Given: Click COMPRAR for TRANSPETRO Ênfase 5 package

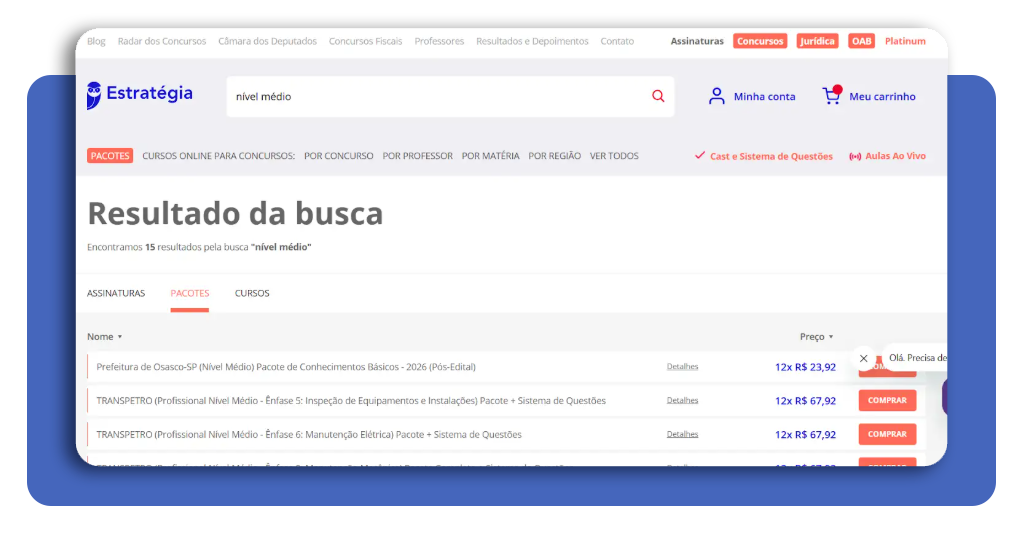Looking at the screenshot, I should click(887, 400).
